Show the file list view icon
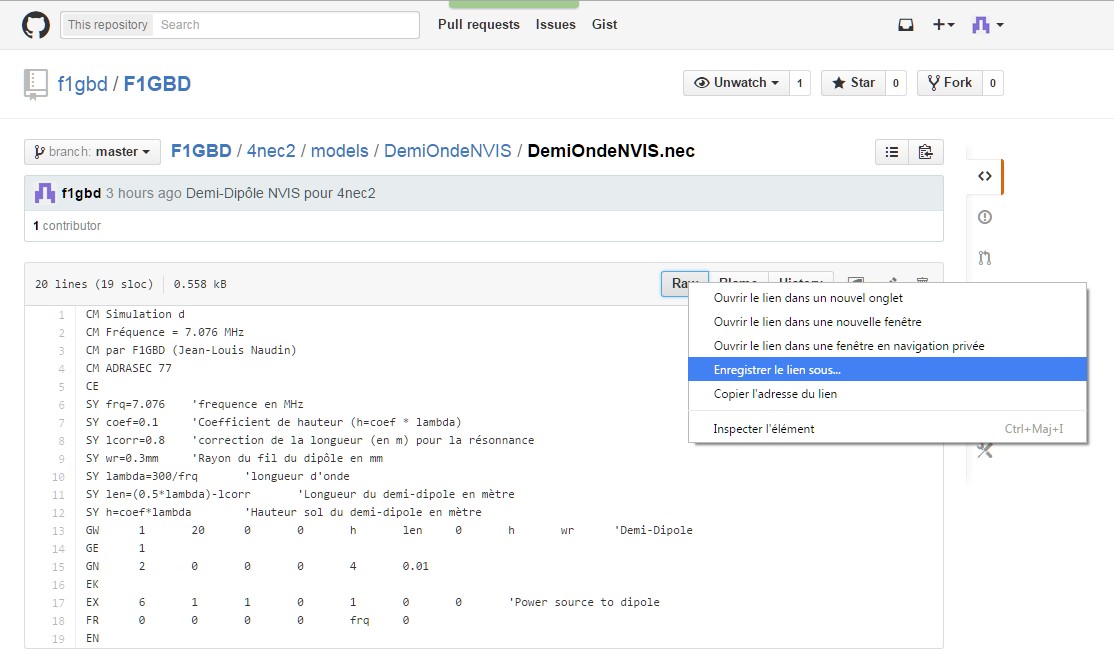 [892, 152]
